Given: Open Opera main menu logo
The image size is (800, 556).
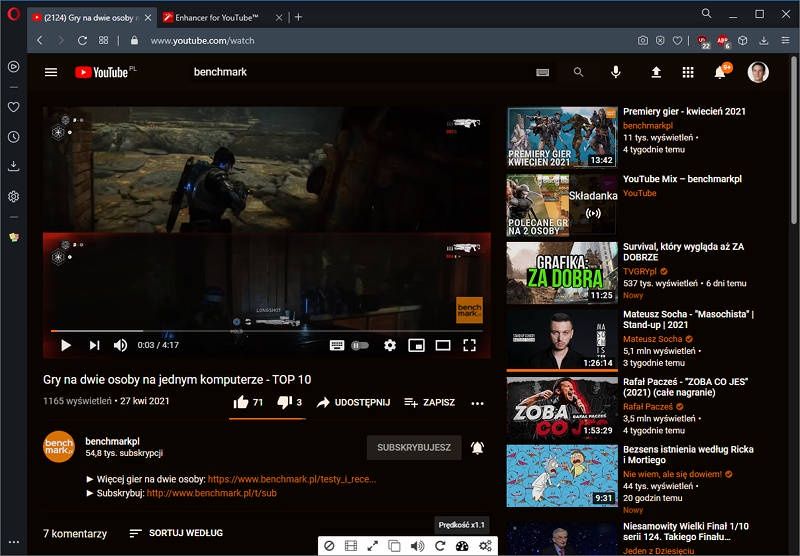Looking at the screenshot, I should (14, 14).
